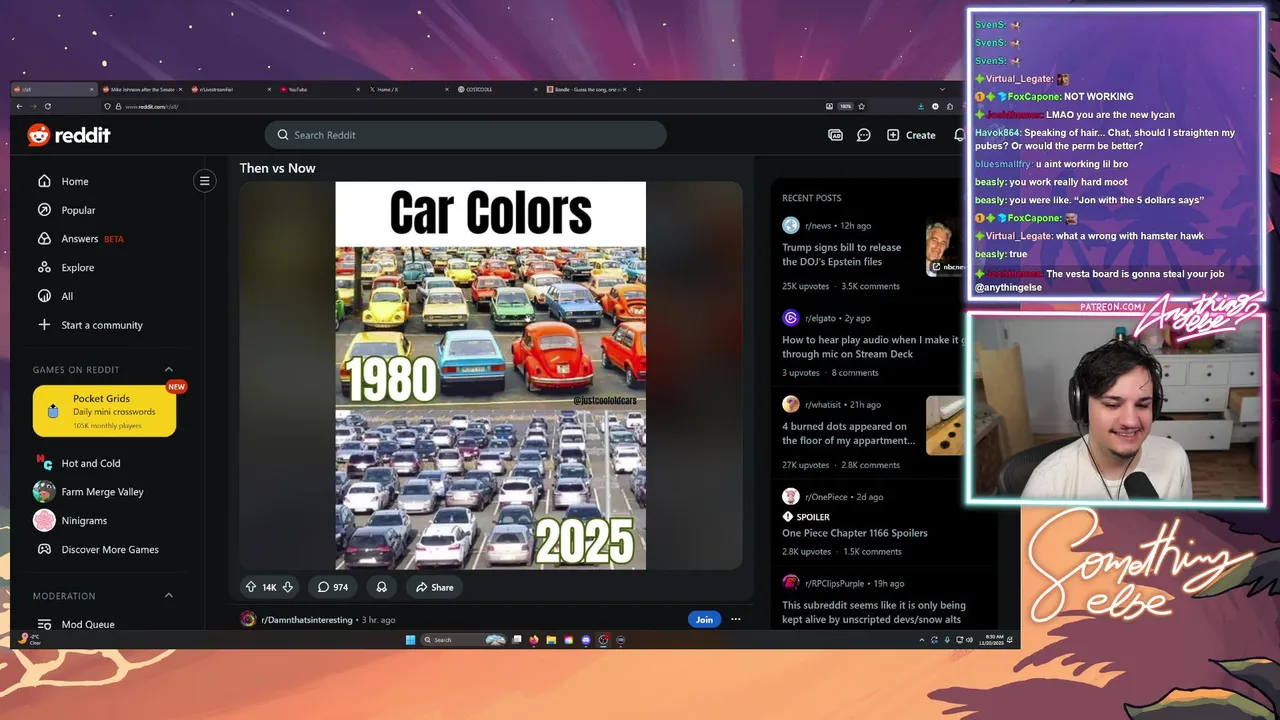The image size is (1280, 720).
Task: Click the Epstein files post thumbnail
Action: pyautogui.click(x=945, y=247)
